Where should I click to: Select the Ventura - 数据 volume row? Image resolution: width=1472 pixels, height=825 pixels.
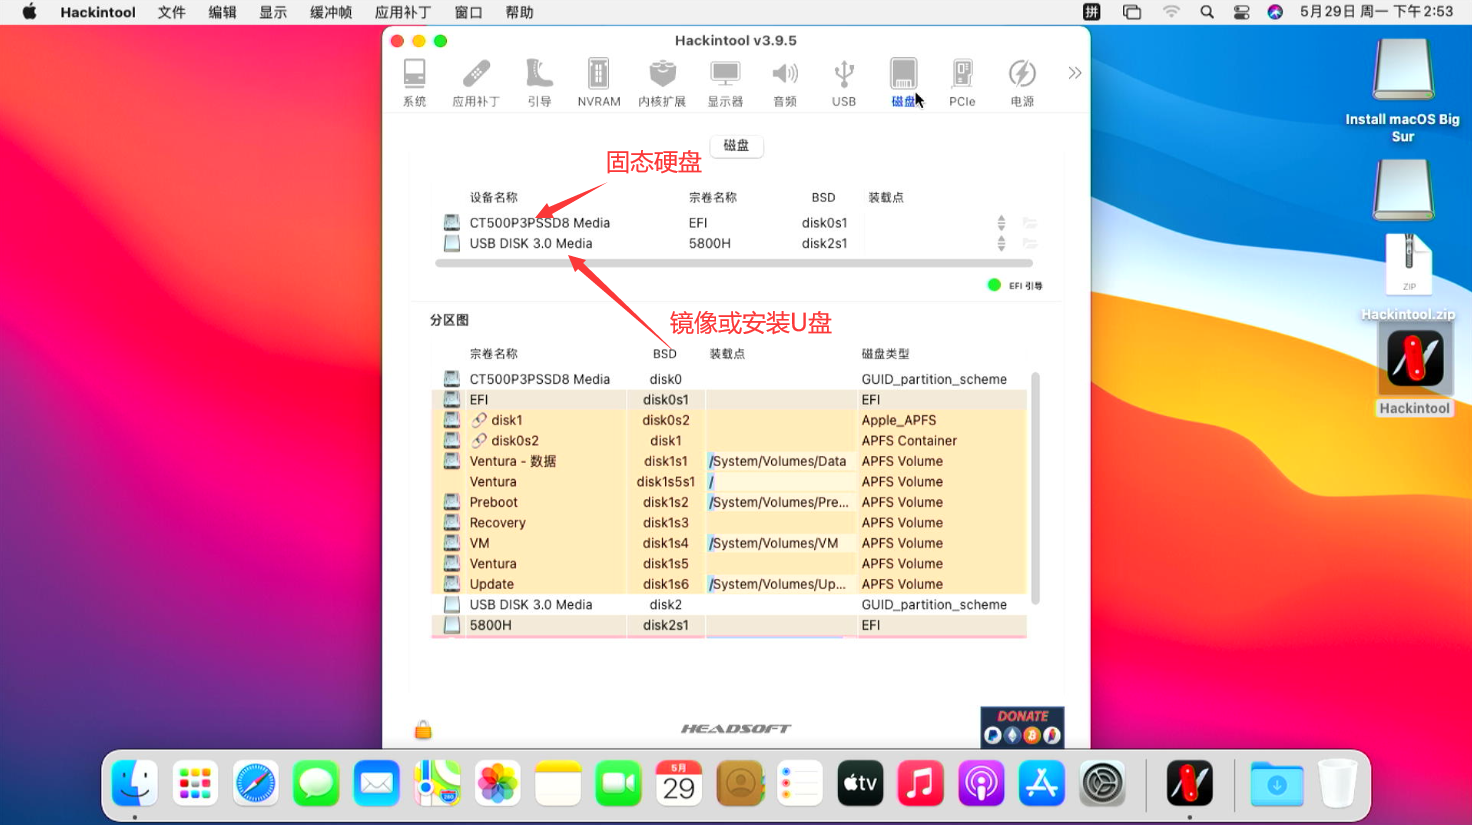(x=729, y=461)
